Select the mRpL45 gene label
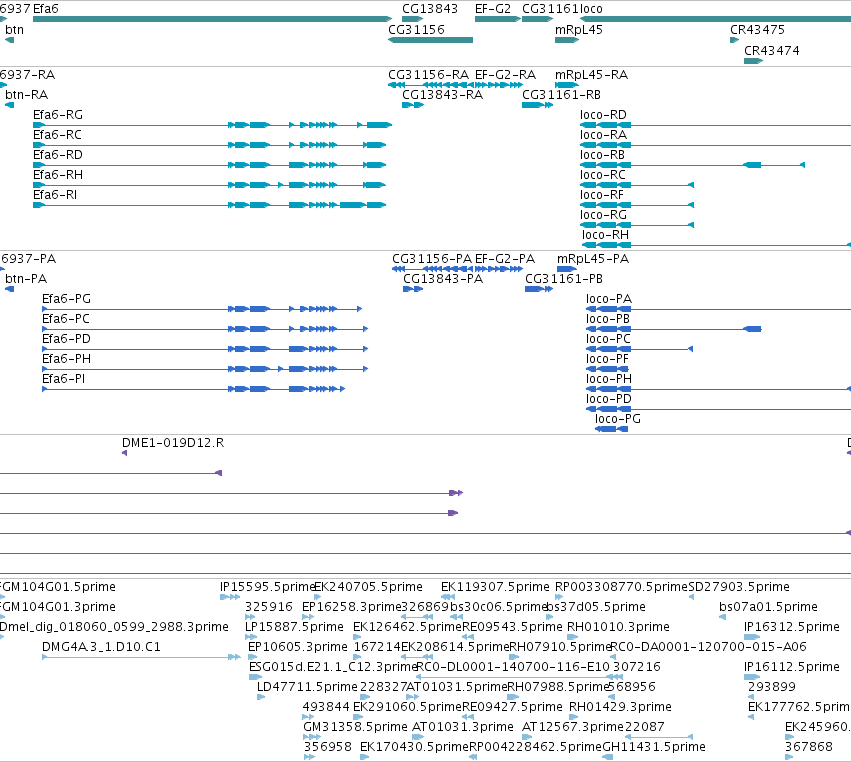This screenshot has height=762, width=851. pyautogui.click(x=579, y=29)
